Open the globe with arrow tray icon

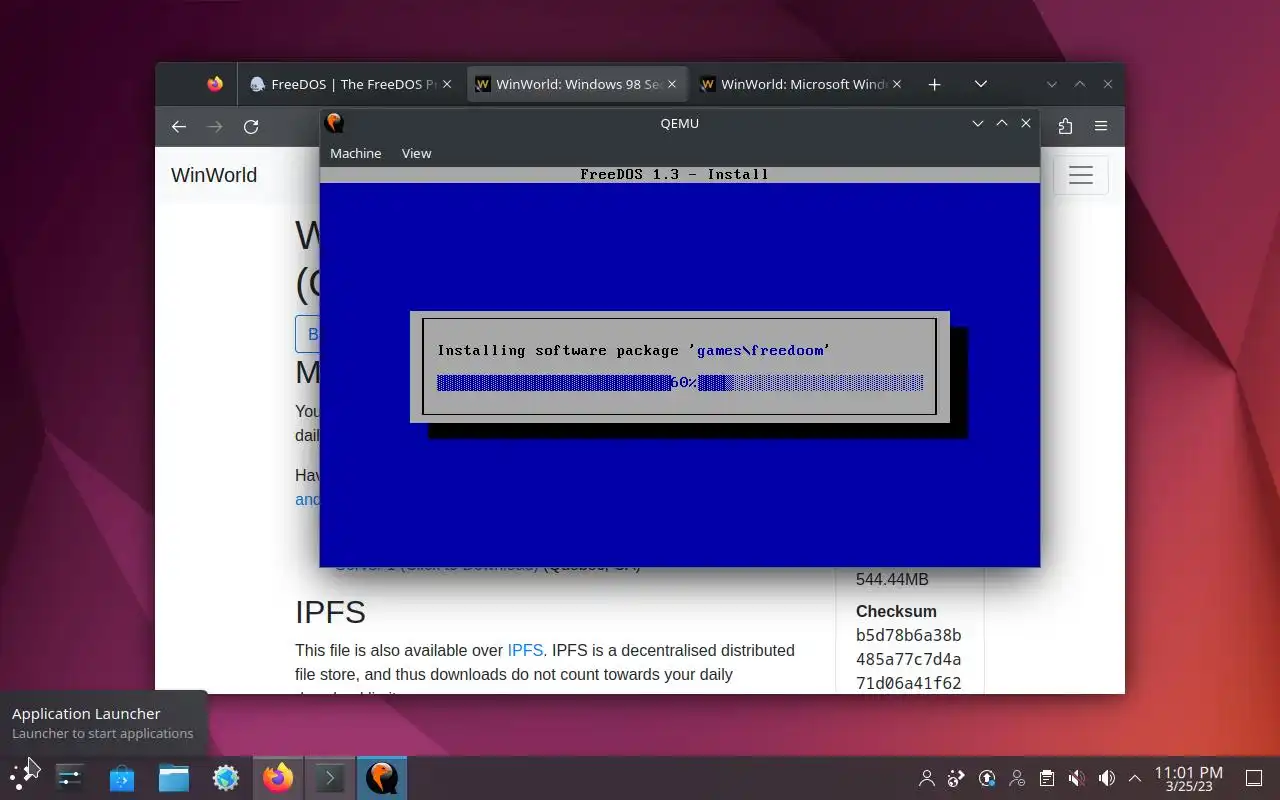(x=957, y=778)
